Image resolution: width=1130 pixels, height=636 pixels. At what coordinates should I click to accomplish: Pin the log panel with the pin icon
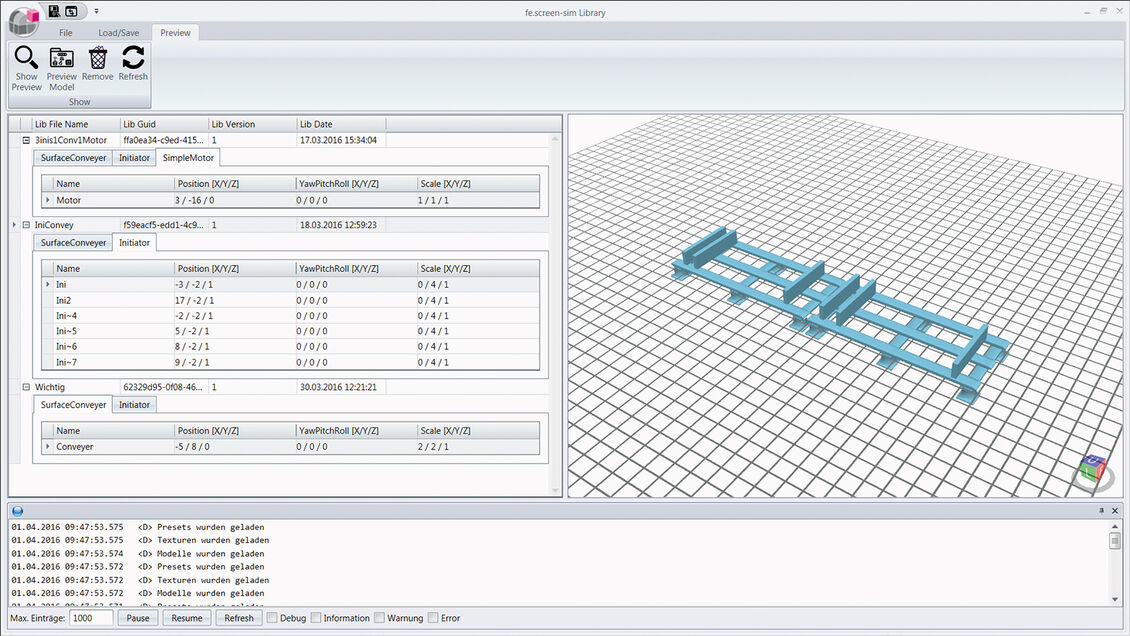click(x=1101, y=511)
